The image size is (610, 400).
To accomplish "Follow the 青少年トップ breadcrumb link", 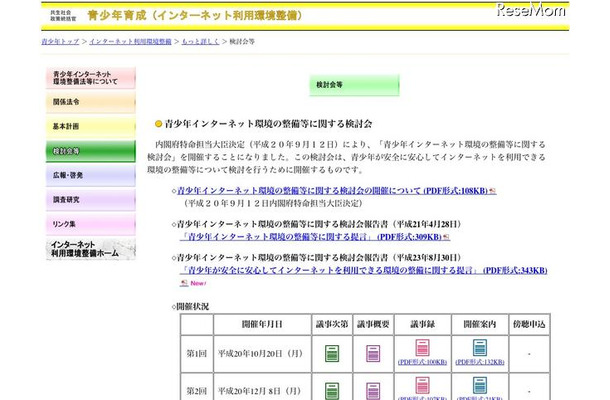I will click(x=60, y=41).
